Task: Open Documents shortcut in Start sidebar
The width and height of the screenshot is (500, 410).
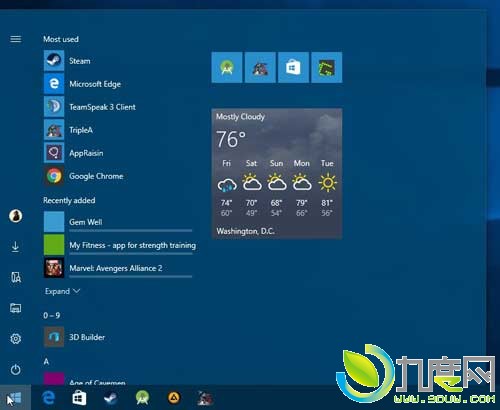Action: (16, 277)
